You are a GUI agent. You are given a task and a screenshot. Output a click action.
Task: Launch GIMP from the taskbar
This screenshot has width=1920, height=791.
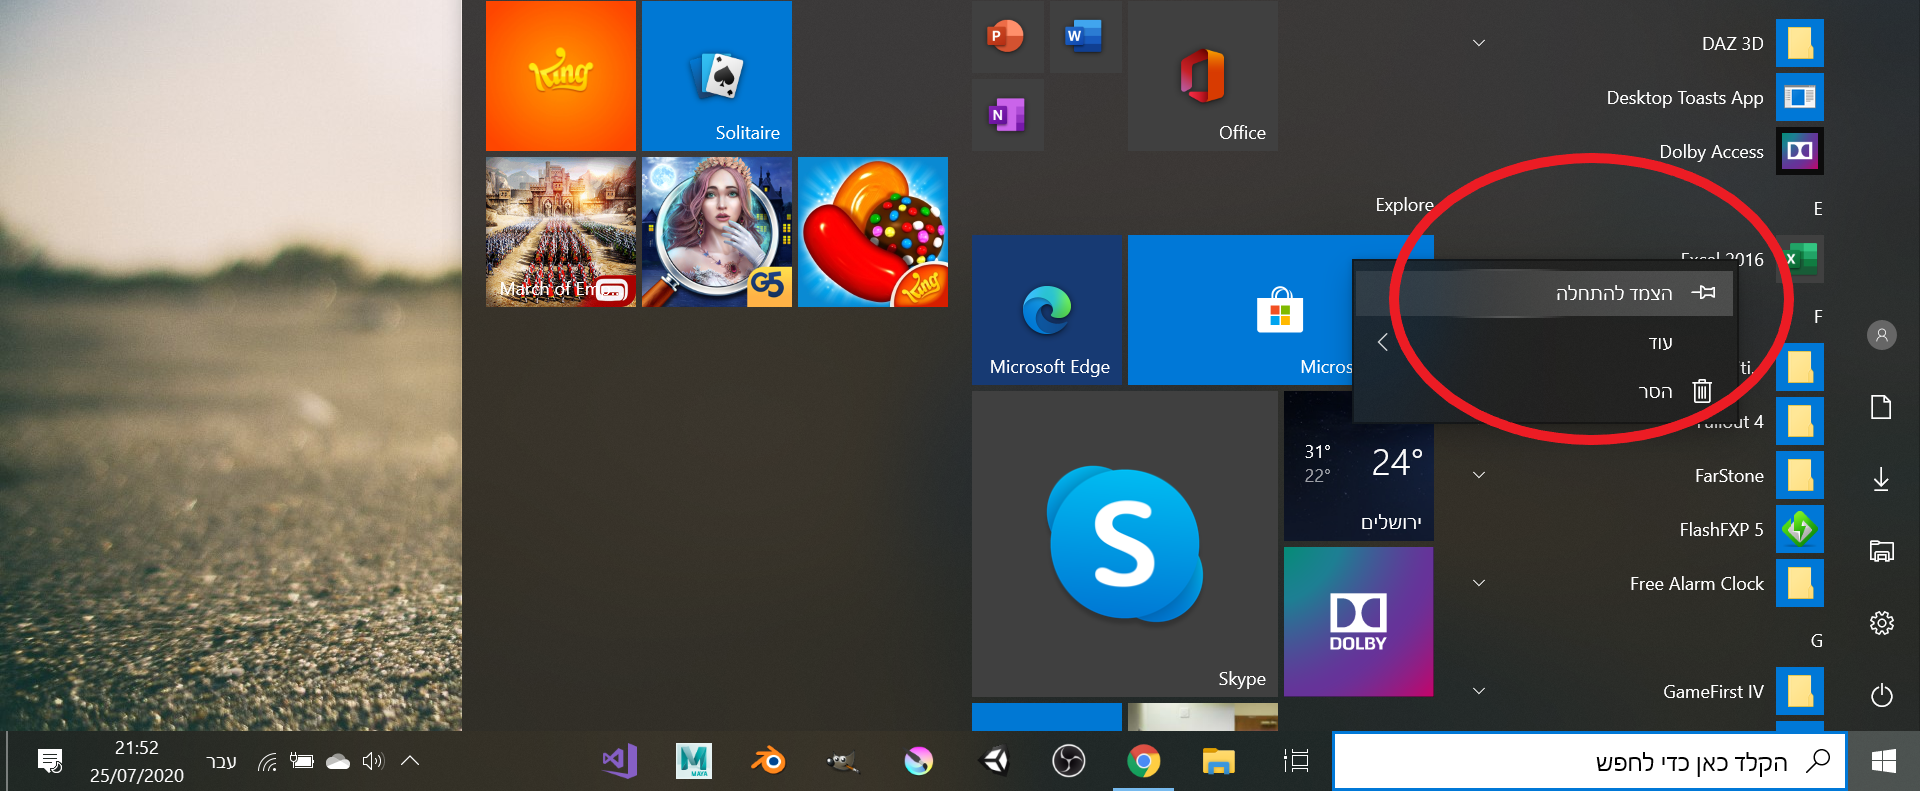coord(843,762)
